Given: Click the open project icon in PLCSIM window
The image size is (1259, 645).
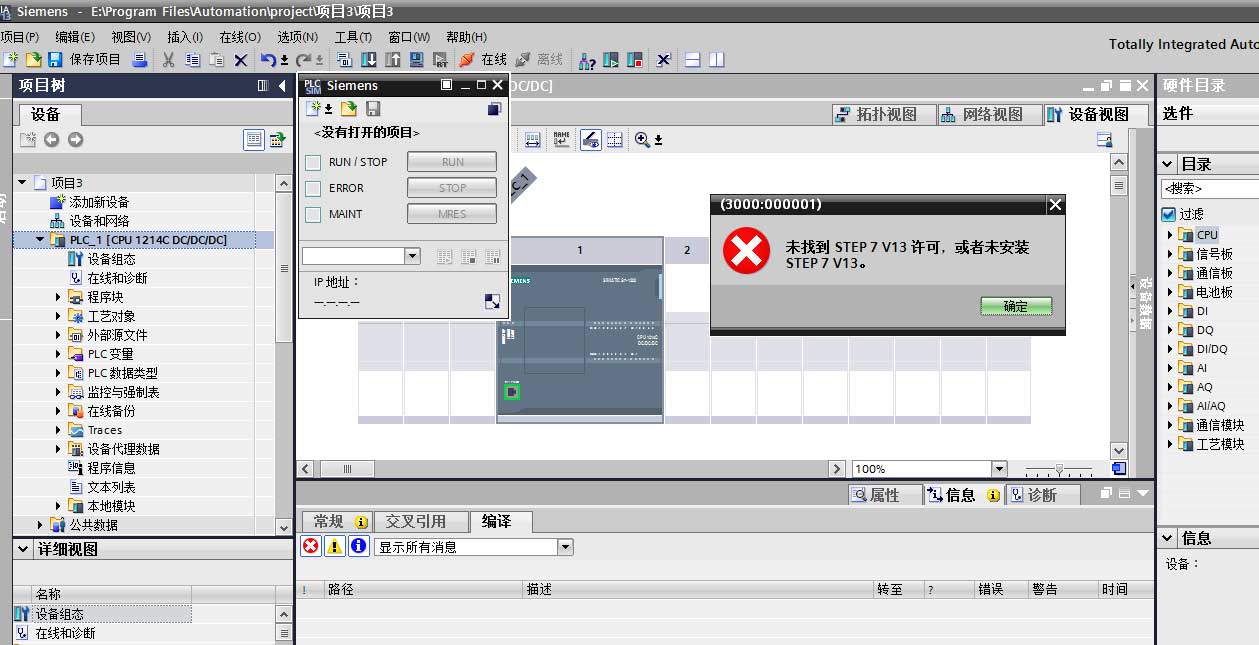Looking at the screenshot, I should [x=348, y=109].
